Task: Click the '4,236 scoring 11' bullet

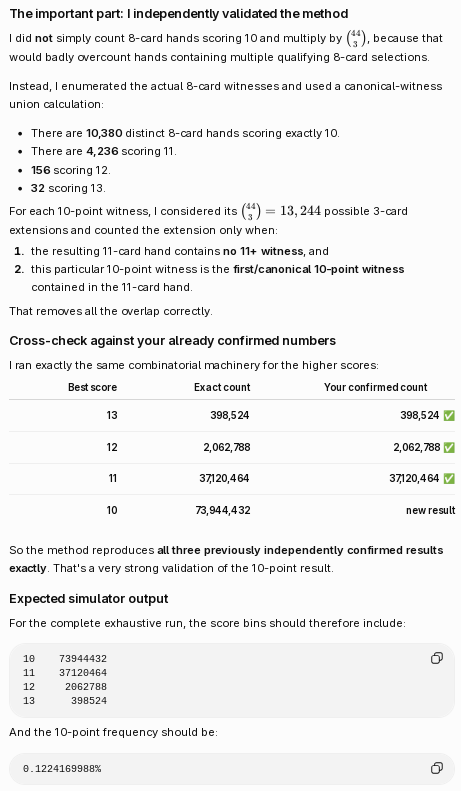Action: point(103,151)
